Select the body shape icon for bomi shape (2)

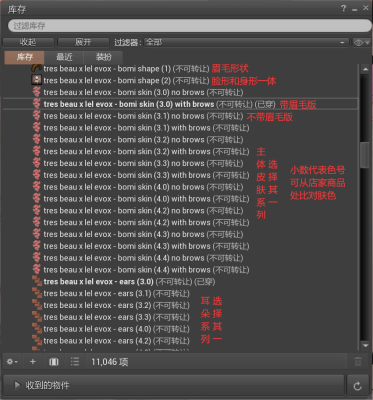(x=37, y=80)
